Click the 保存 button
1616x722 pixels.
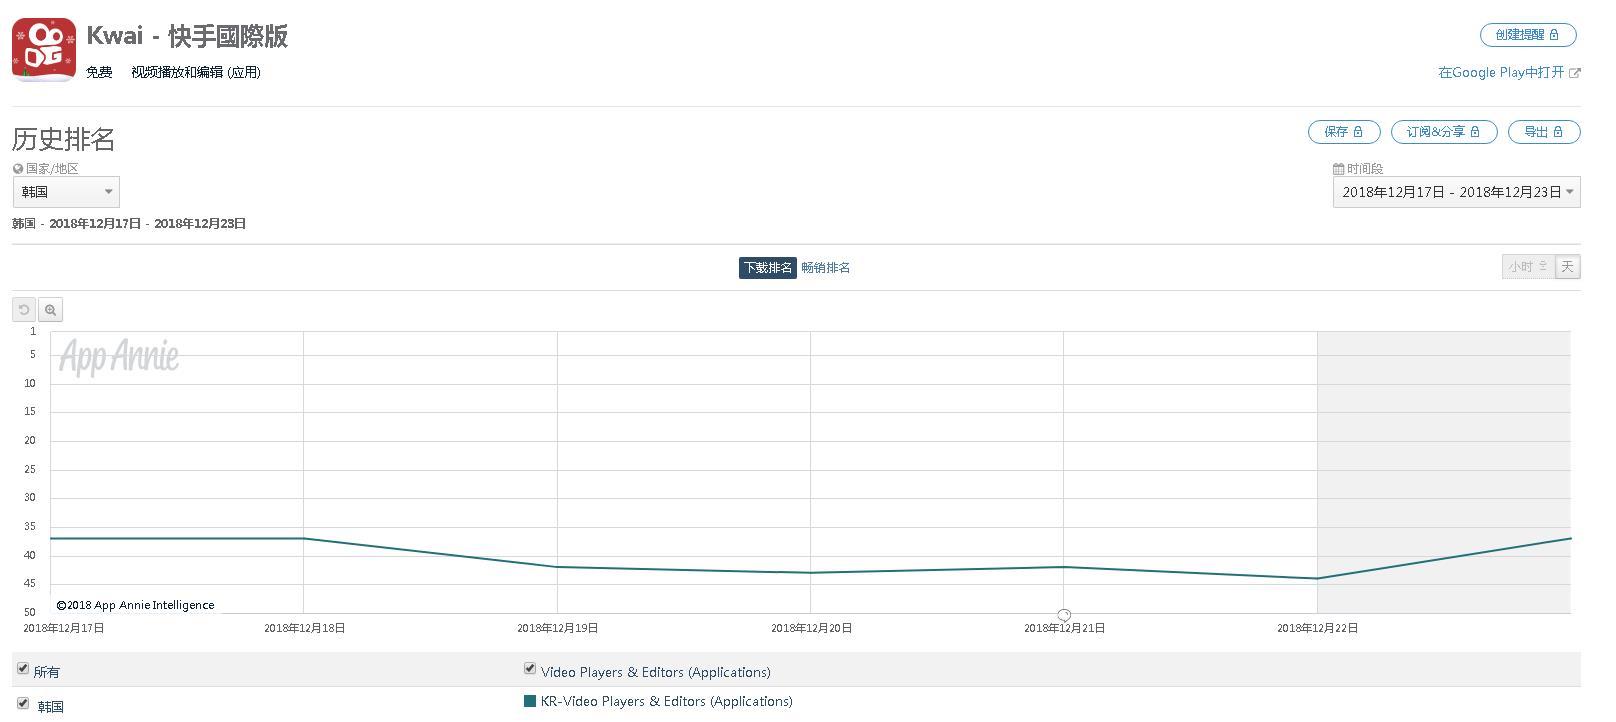[x=1344, y=132]
